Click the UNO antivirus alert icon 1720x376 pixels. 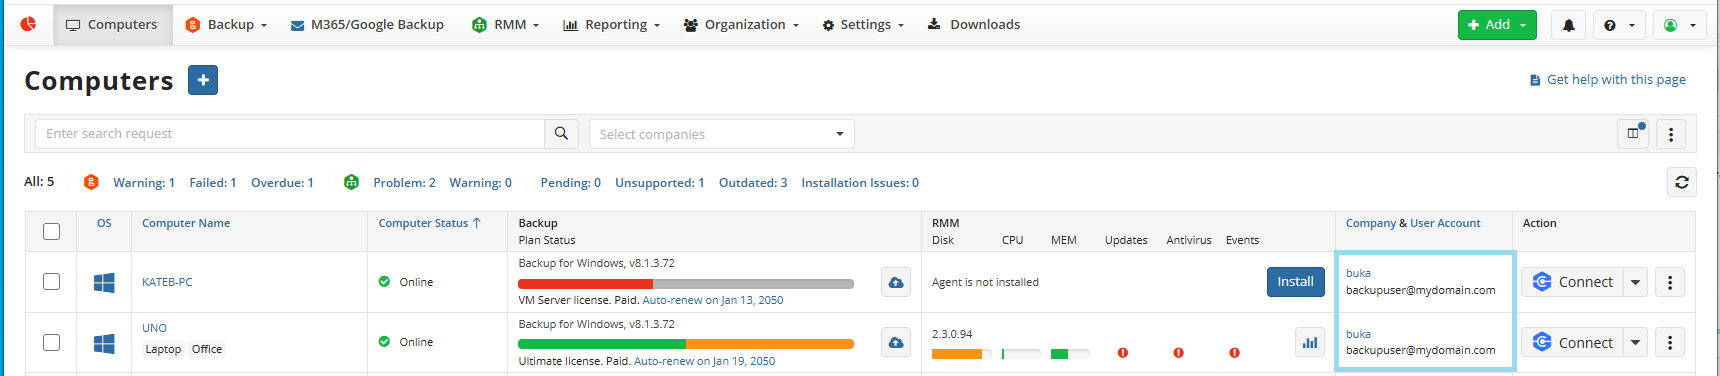pyautogui.click(x=1178, y=353)
